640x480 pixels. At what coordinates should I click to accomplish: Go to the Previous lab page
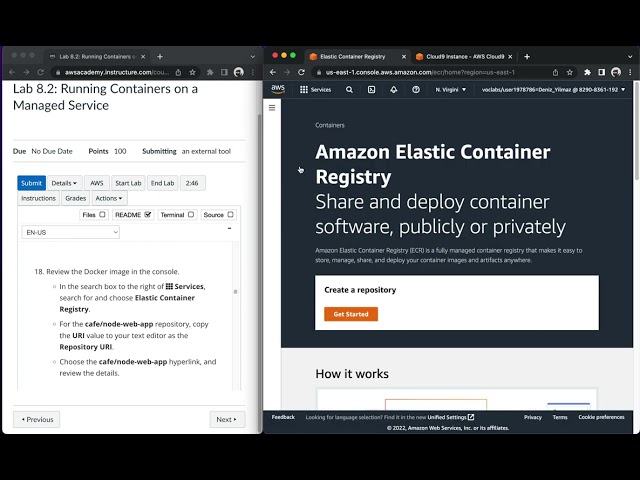point(37,419)
